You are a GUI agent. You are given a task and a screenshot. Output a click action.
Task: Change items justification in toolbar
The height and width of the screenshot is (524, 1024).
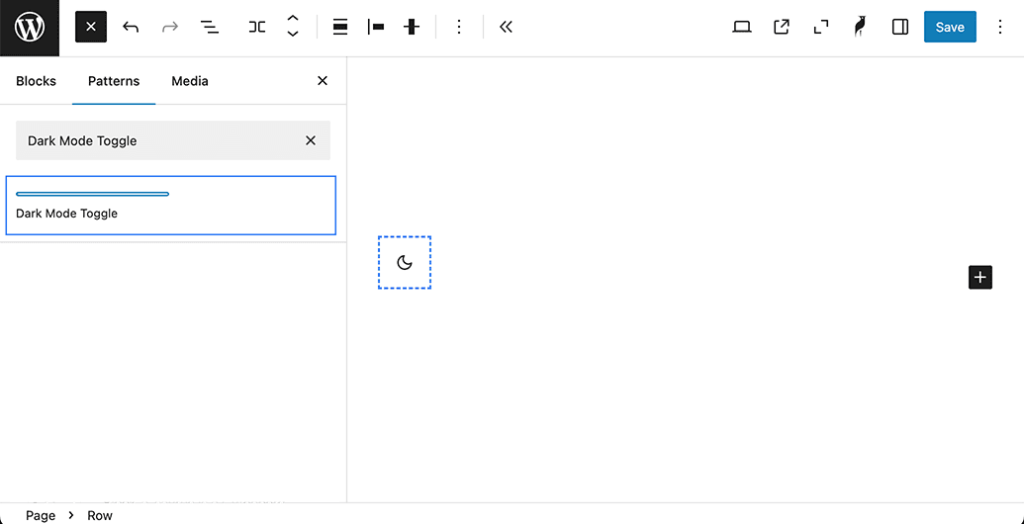376,27
